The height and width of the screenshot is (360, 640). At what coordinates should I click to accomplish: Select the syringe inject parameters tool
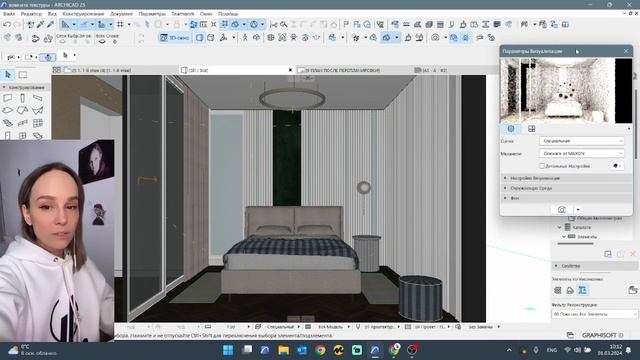tap(50, 25)
